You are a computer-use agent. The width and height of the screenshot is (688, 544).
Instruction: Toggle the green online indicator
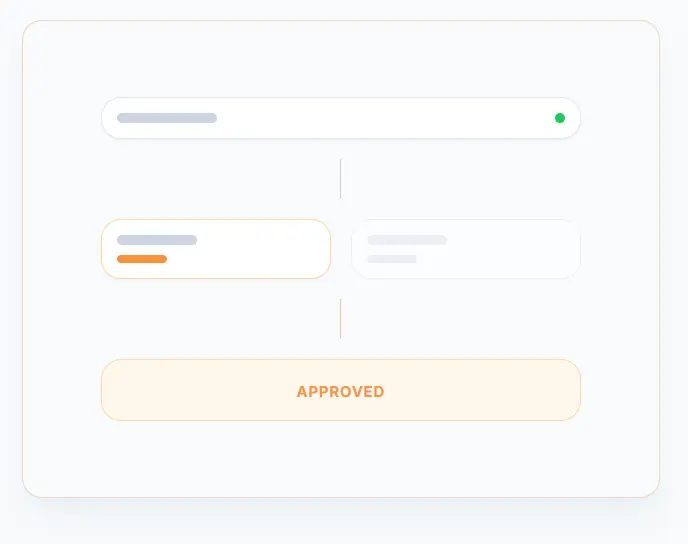[560, 118]
